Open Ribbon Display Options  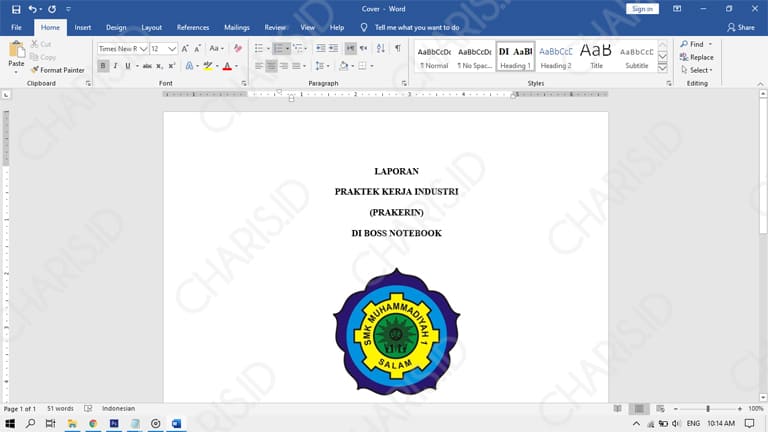[677, 9]
